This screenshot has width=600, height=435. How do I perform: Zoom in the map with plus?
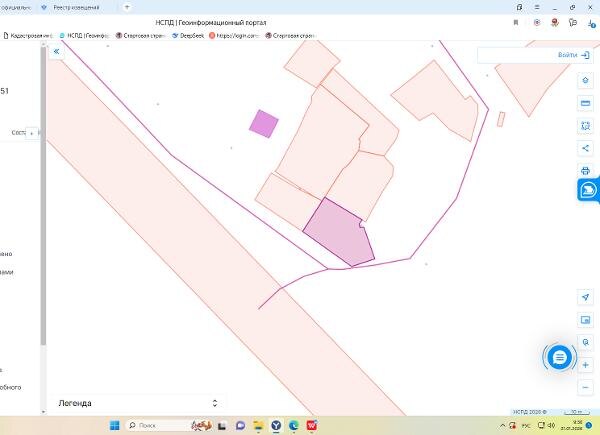point(585,365)
